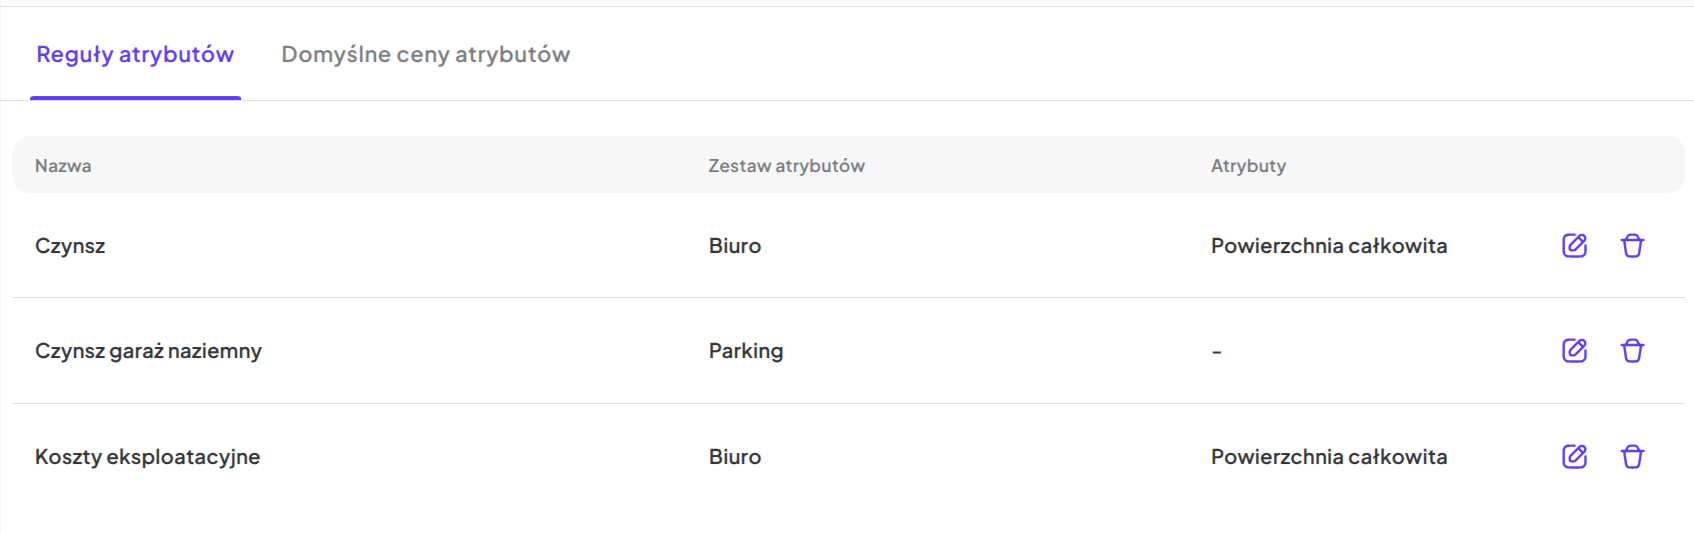Delete the Koszty eksploatacyjne rule
The width and height of the screenshot is (1694, 533).
[x=1632, y=456]
